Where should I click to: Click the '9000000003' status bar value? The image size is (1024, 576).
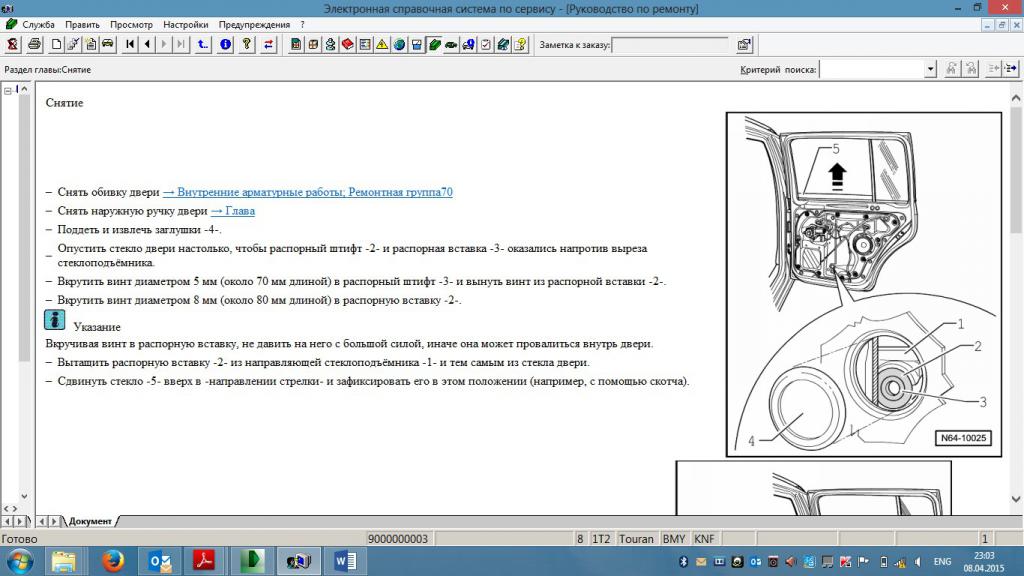[398, 539]
